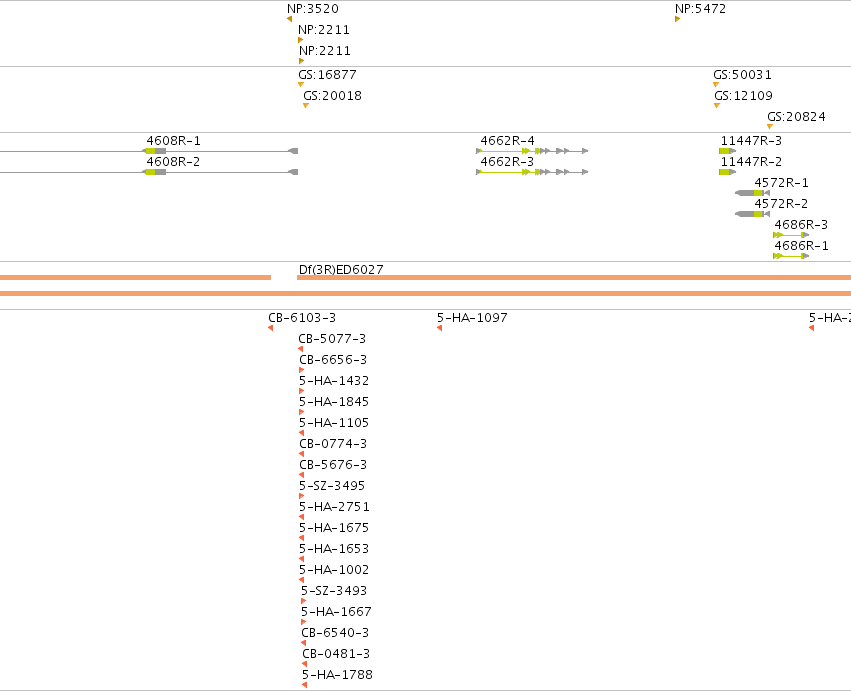
Task: Select the marker beneath GS:20824
Action: pos(770,127)
